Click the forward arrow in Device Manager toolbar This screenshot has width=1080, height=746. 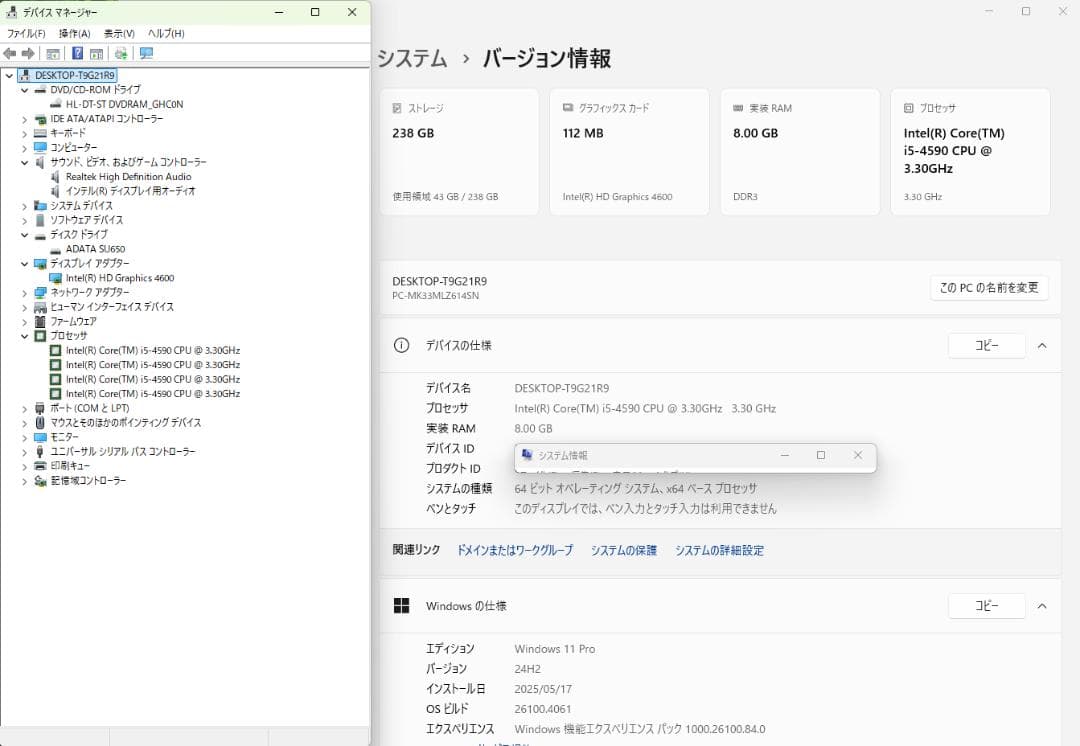[27, 53]
